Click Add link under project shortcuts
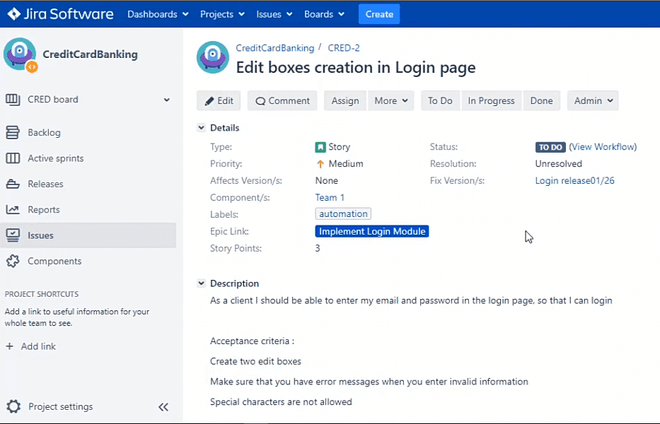660x424 pixels. click(x=38, y=346)
